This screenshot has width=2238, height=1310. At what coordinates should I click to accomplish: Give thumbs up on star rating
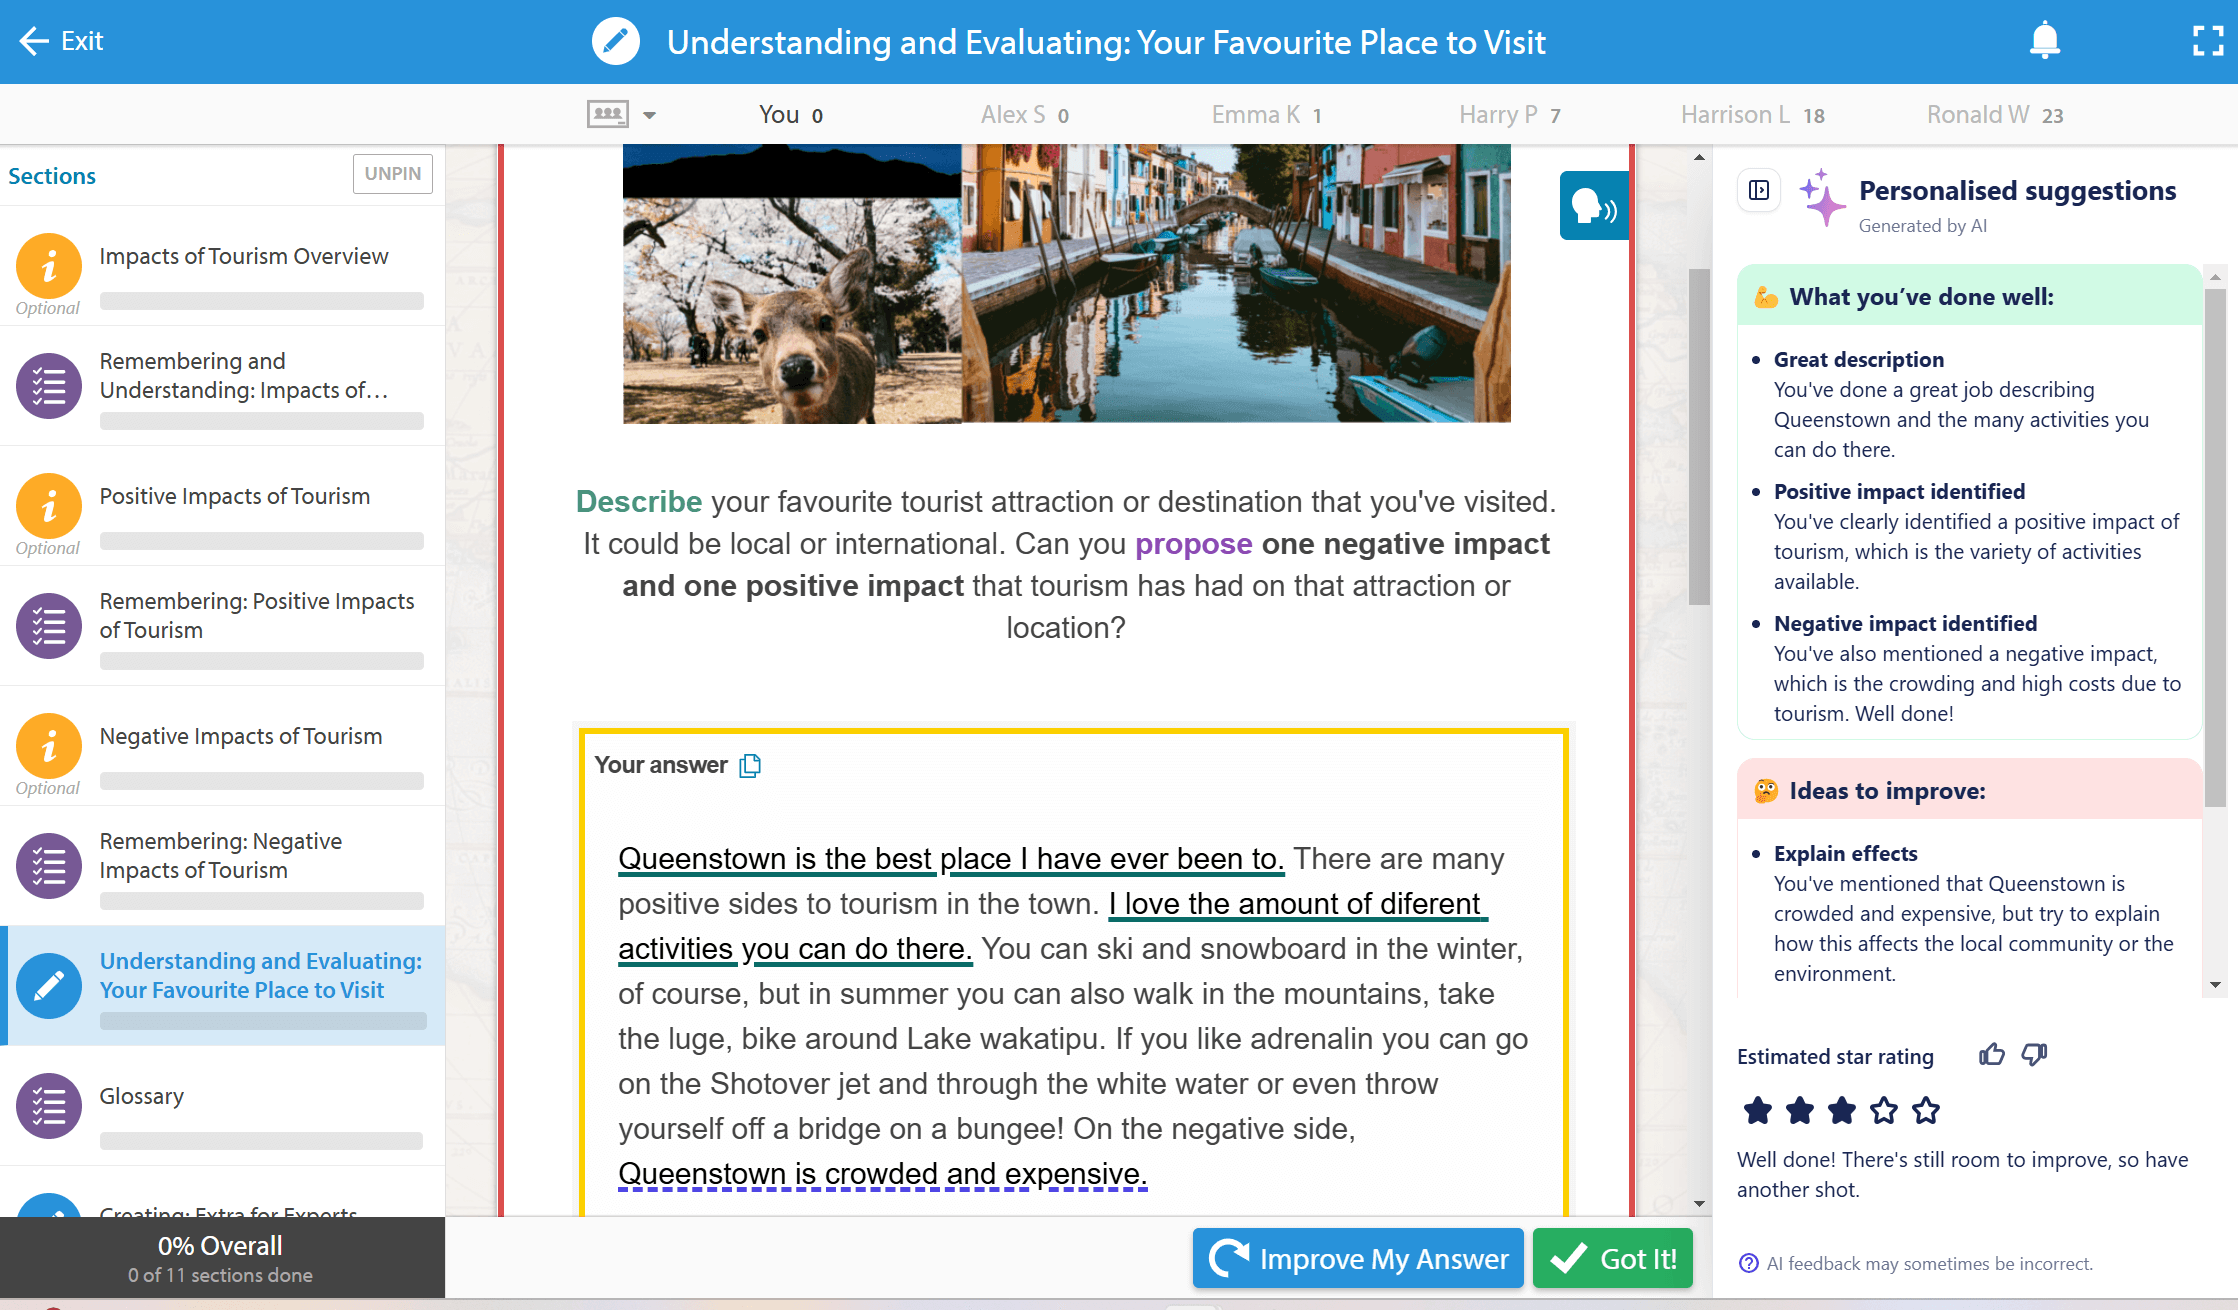pyautogui.click(x=1991, y=1055)
